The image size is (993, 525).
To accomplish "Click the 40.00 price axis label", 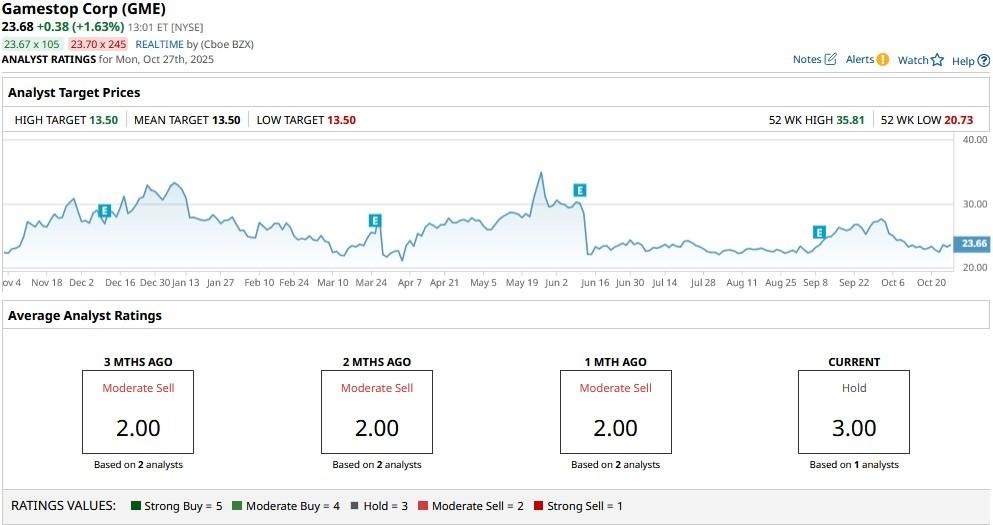I will [x=975, y=139].
